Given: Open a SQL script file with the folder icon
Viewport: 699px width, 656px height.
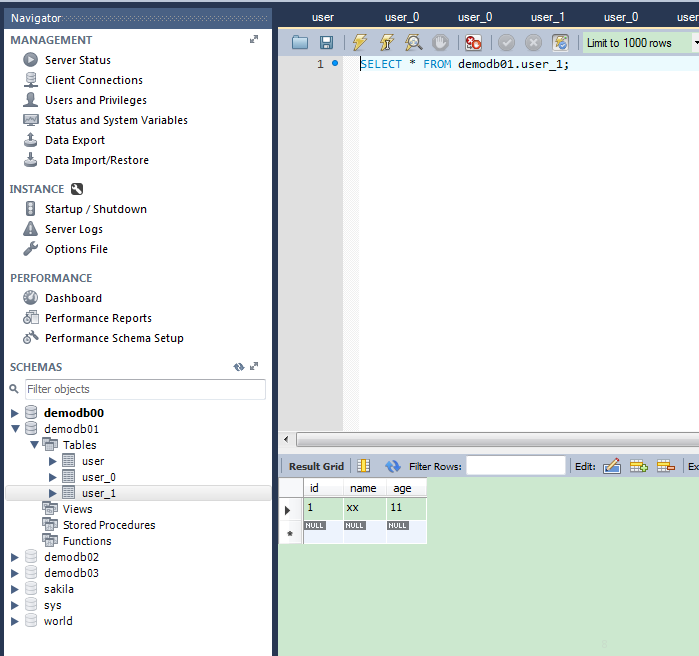Looking at the screenshot, I should click(x=300, y=43).
